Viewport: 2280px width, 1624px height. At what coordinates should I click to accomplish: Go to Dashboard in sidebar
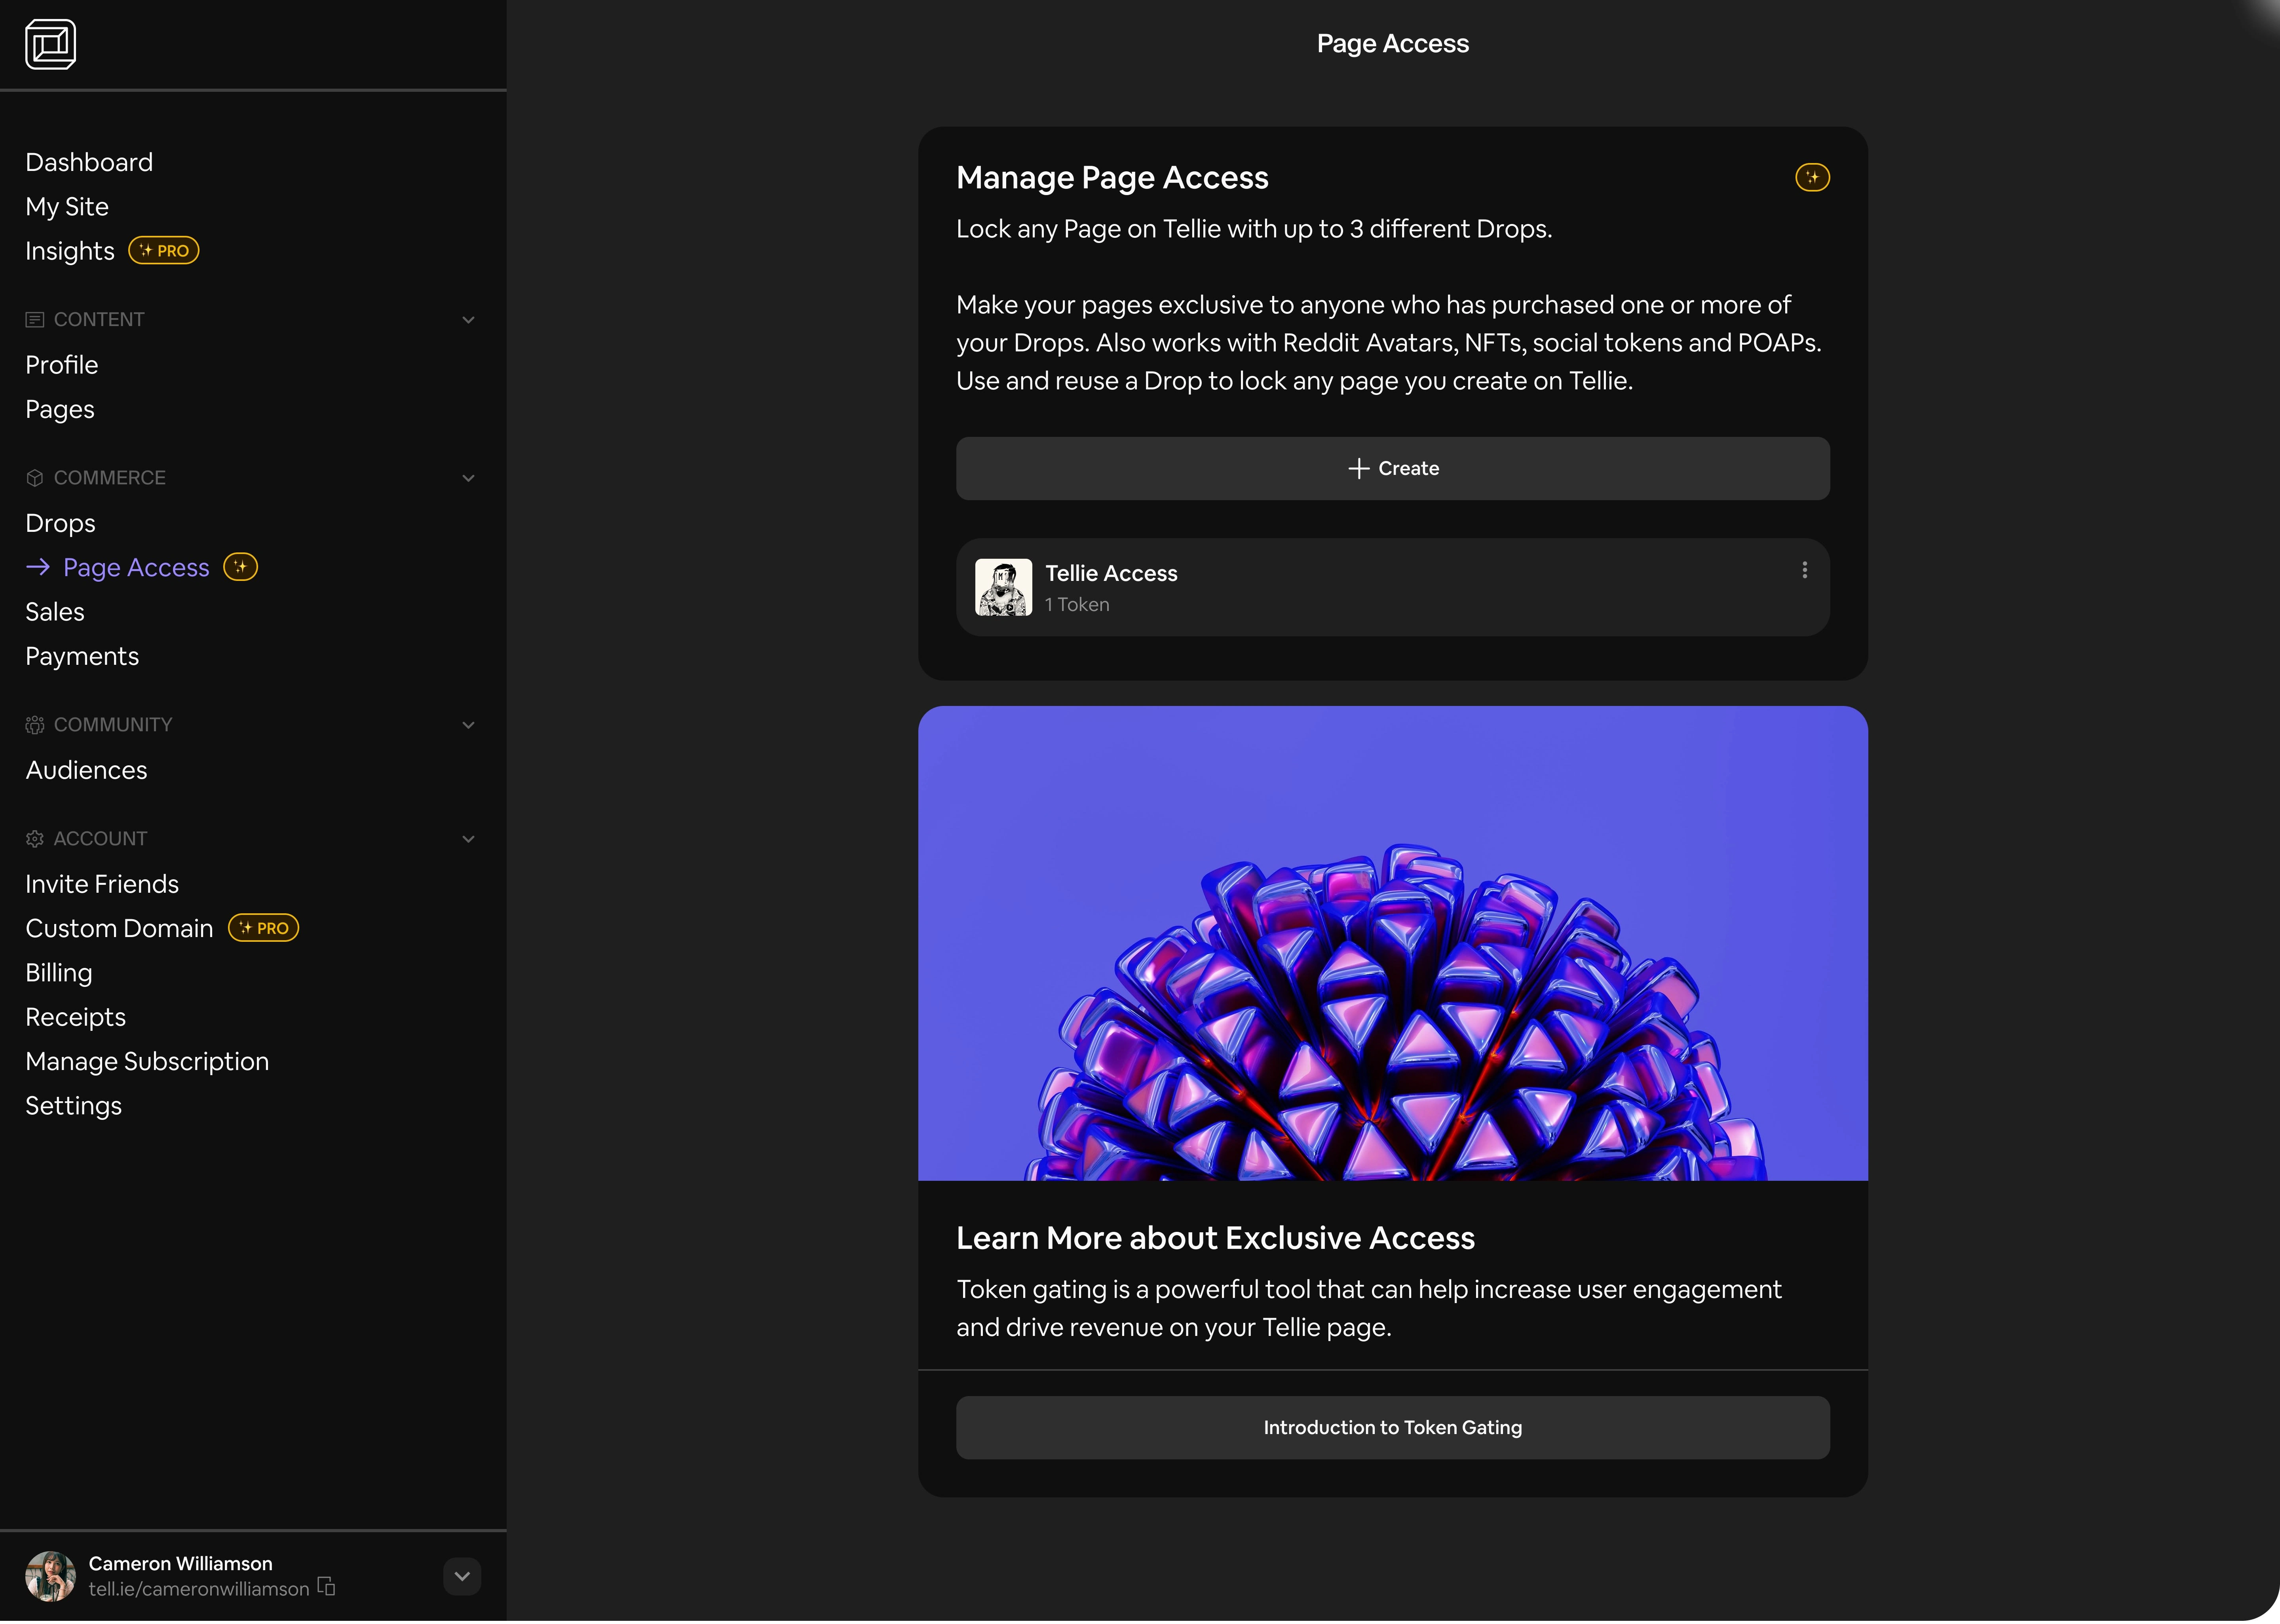(x=89, y=162)
